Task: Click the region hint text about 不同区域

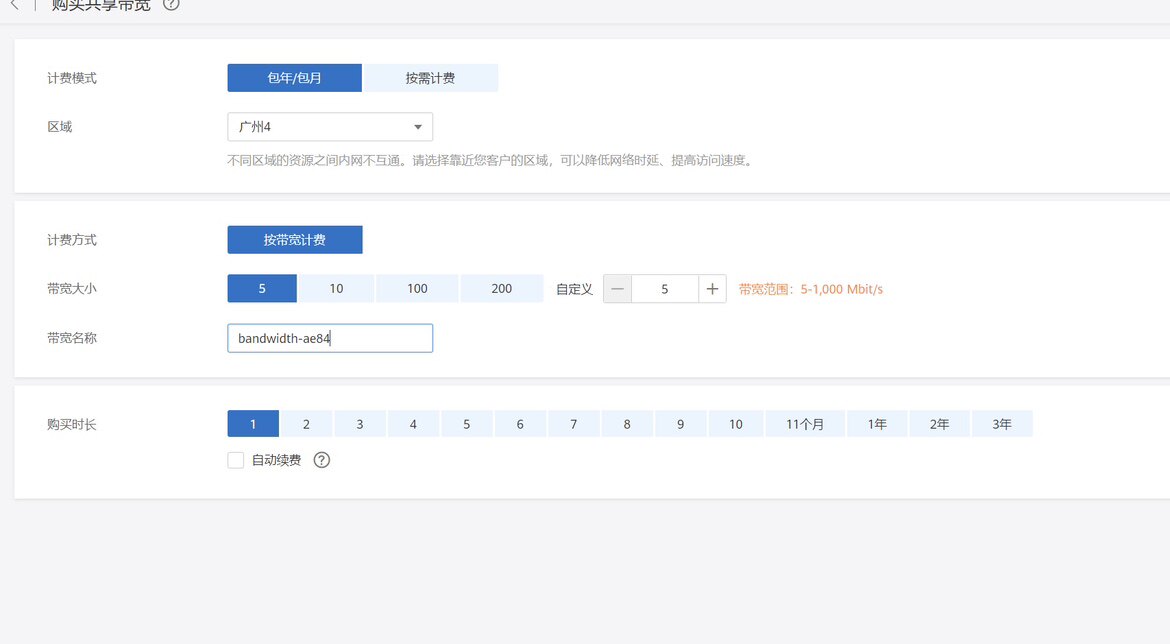Action: click(490, 160)
